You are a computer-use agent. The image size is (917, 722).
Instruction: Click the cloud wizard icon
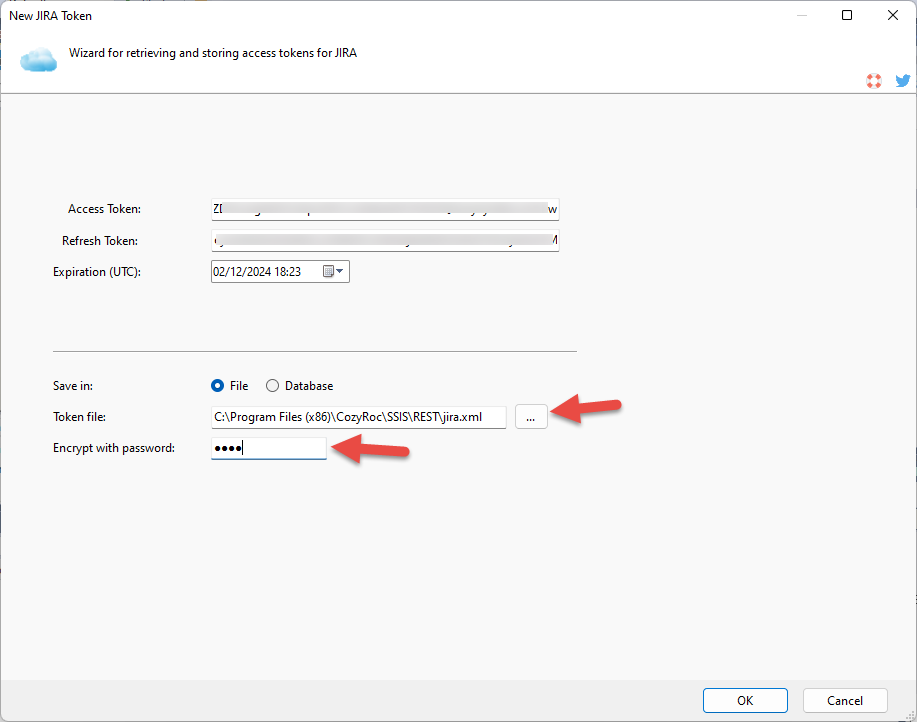(x=39, y=60)
